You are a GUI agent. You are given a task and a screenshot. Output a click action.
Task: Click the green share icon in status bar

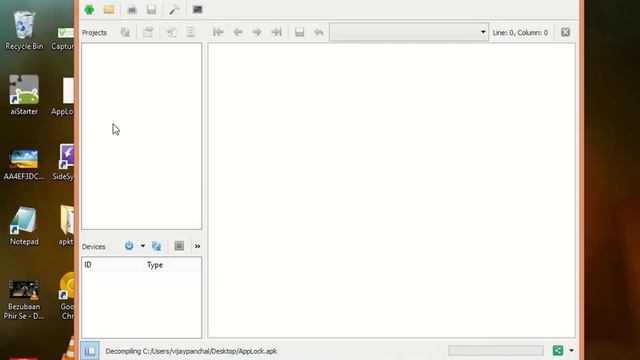(x=558, y=351)
